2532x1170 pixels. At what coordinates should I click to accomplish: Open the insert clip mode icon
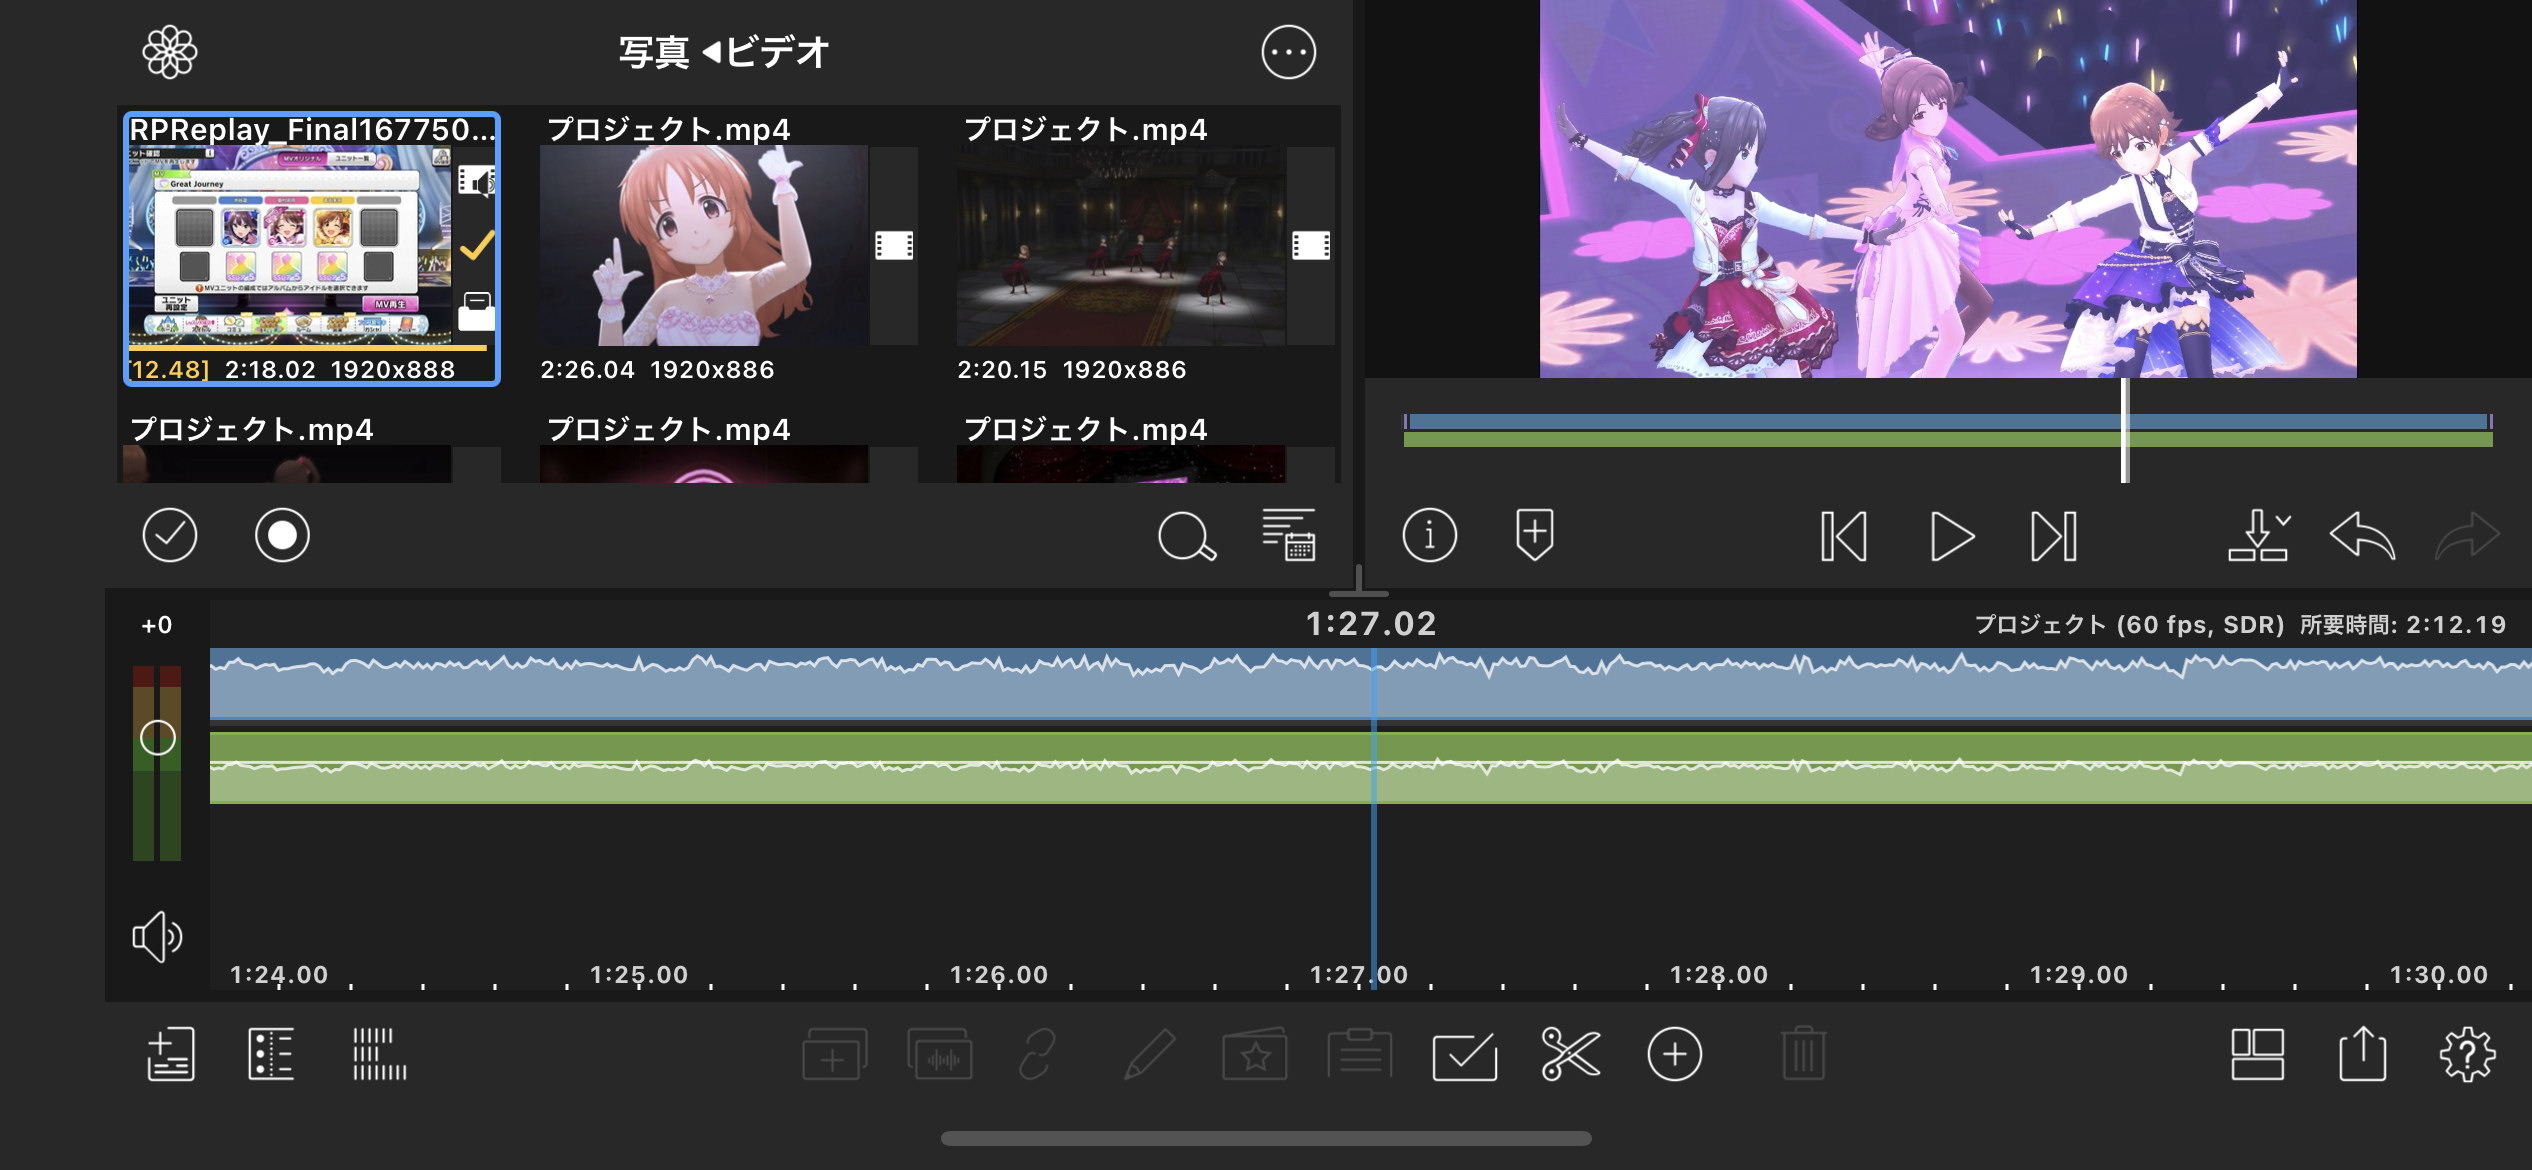2259,535
